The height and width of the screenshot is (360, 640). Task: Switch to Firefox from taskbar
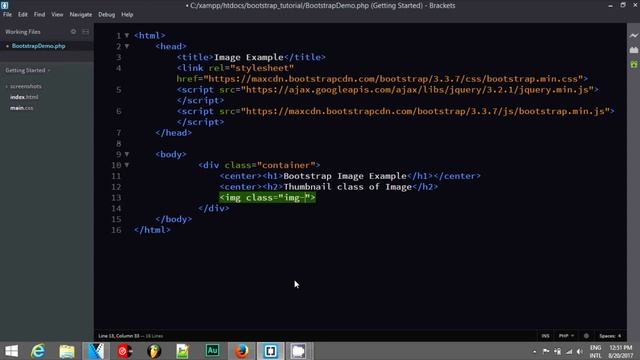coord(242,351)
